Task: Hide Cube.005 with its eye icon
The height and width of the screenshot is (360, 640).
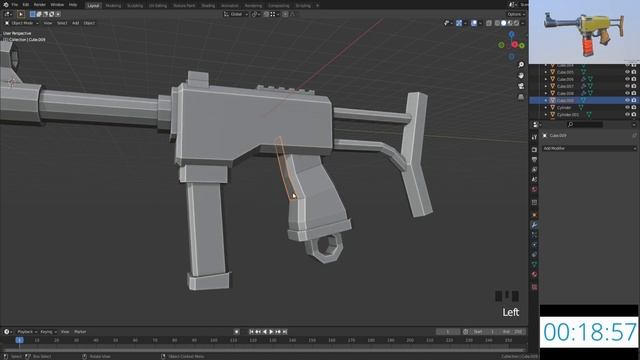Action: tap(627, 72)
